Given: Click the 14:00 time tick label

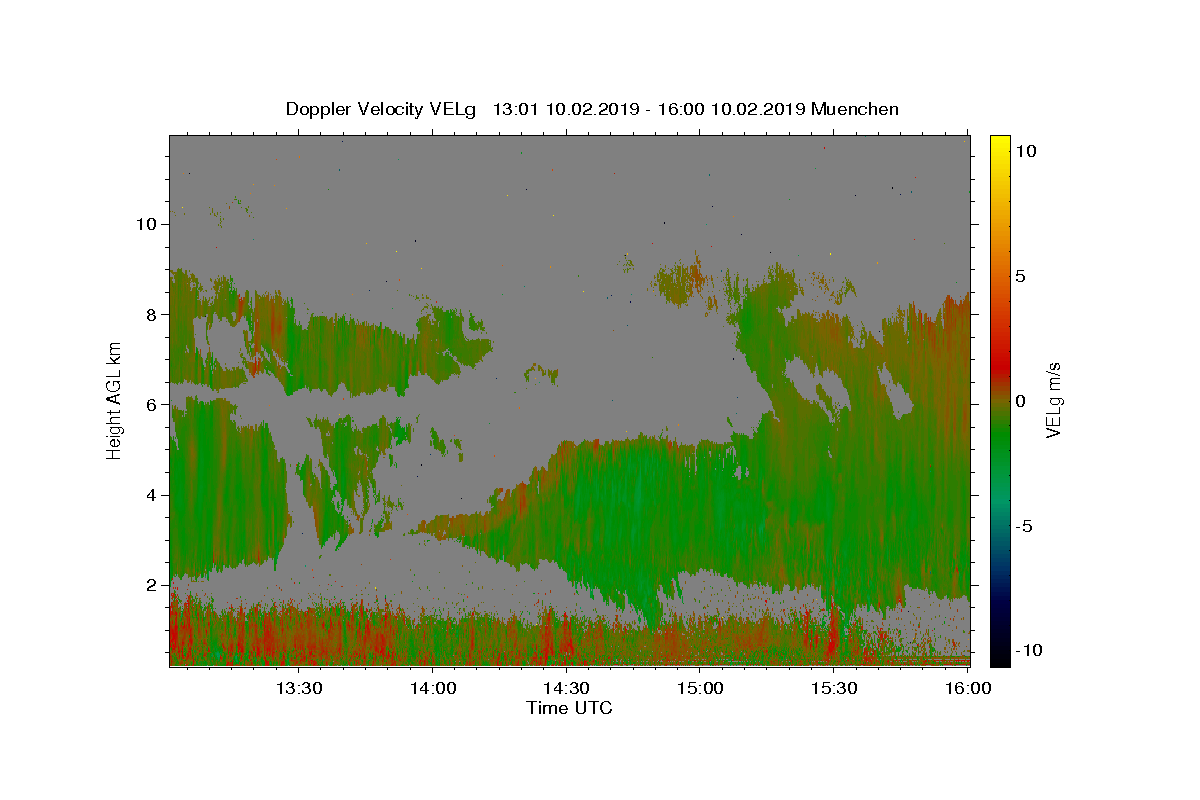Looking at the screenshot, I should coord(432,688).
